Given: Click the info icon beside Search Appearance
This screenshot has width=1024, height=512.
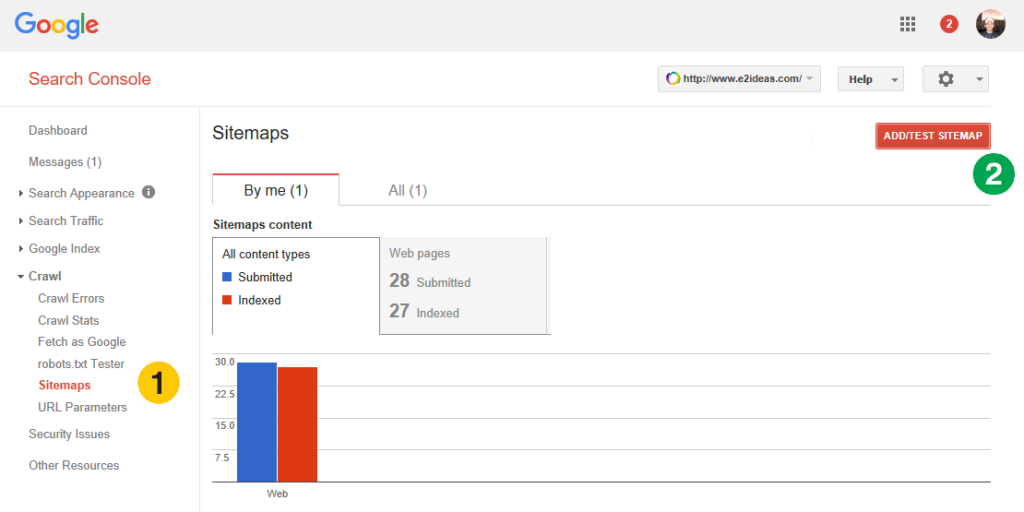Looking at the screenshot, I should pos(148,193).
